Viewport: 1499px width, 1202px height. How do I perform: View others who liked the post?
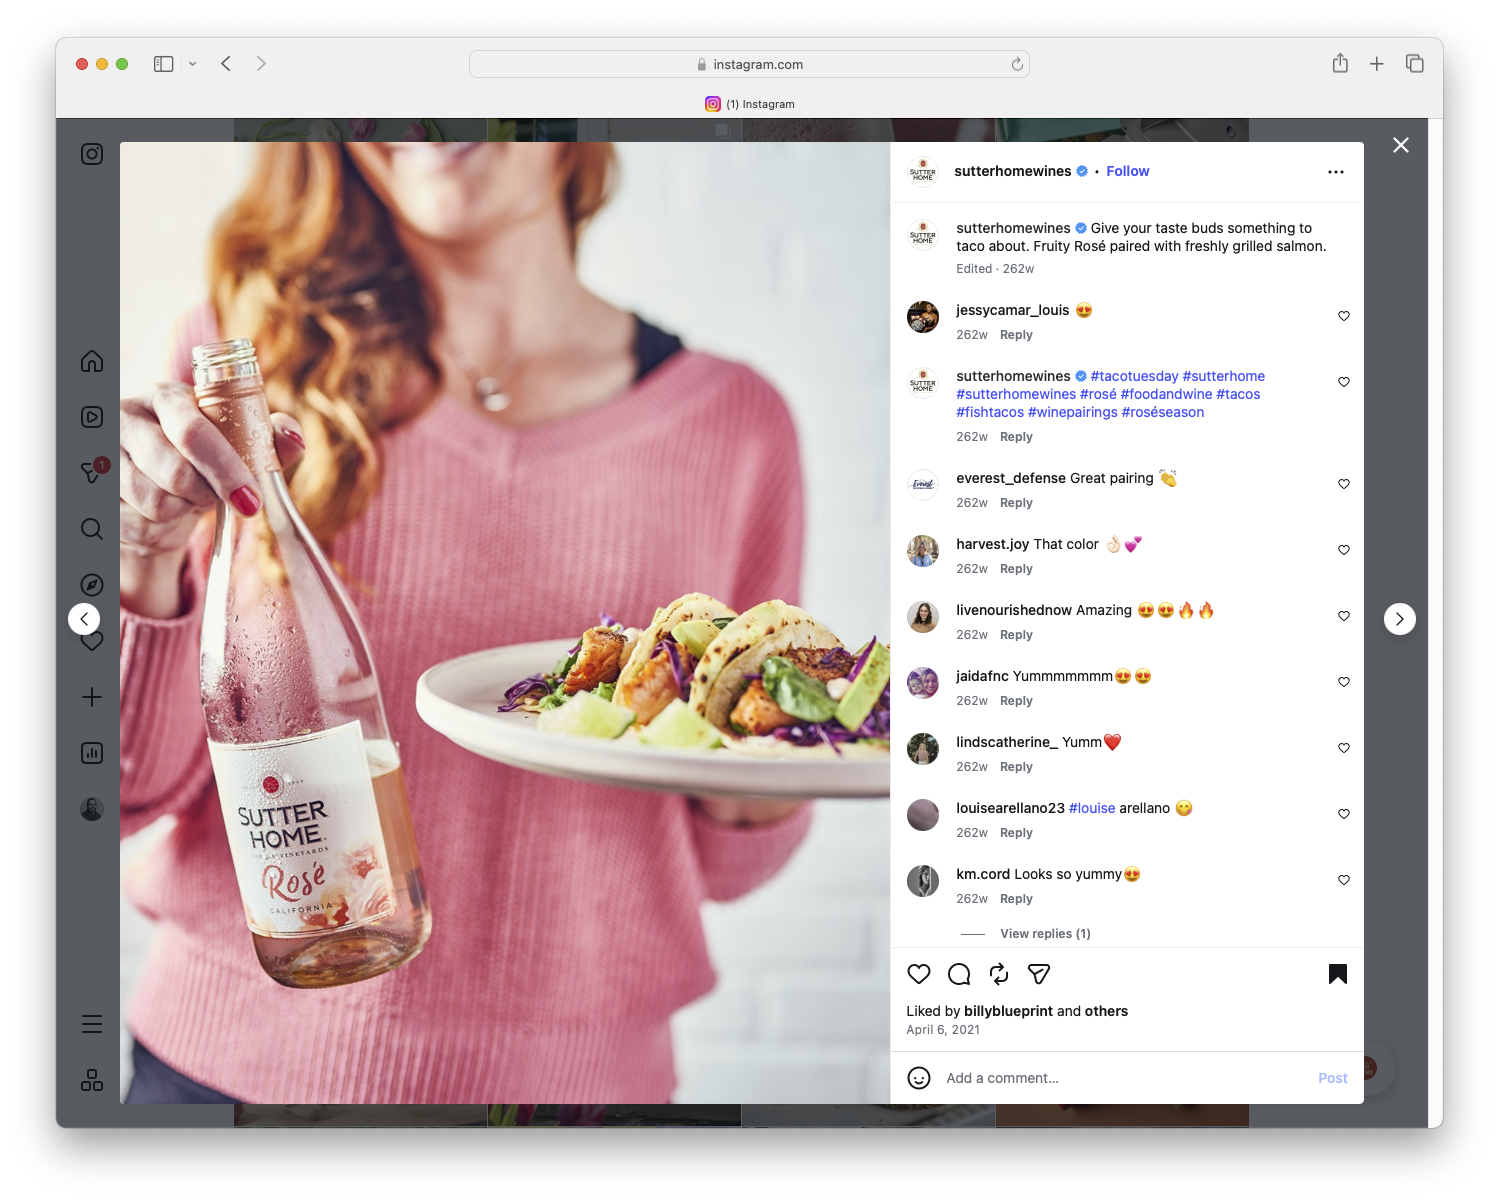click(x=1106, y=1011)
